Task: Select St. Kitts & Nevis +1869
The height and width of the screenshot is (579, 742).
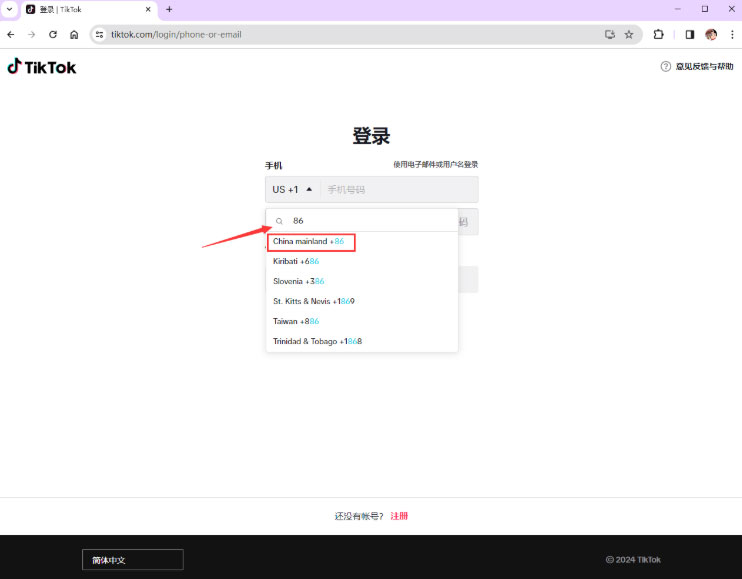Action: [362, 301]
